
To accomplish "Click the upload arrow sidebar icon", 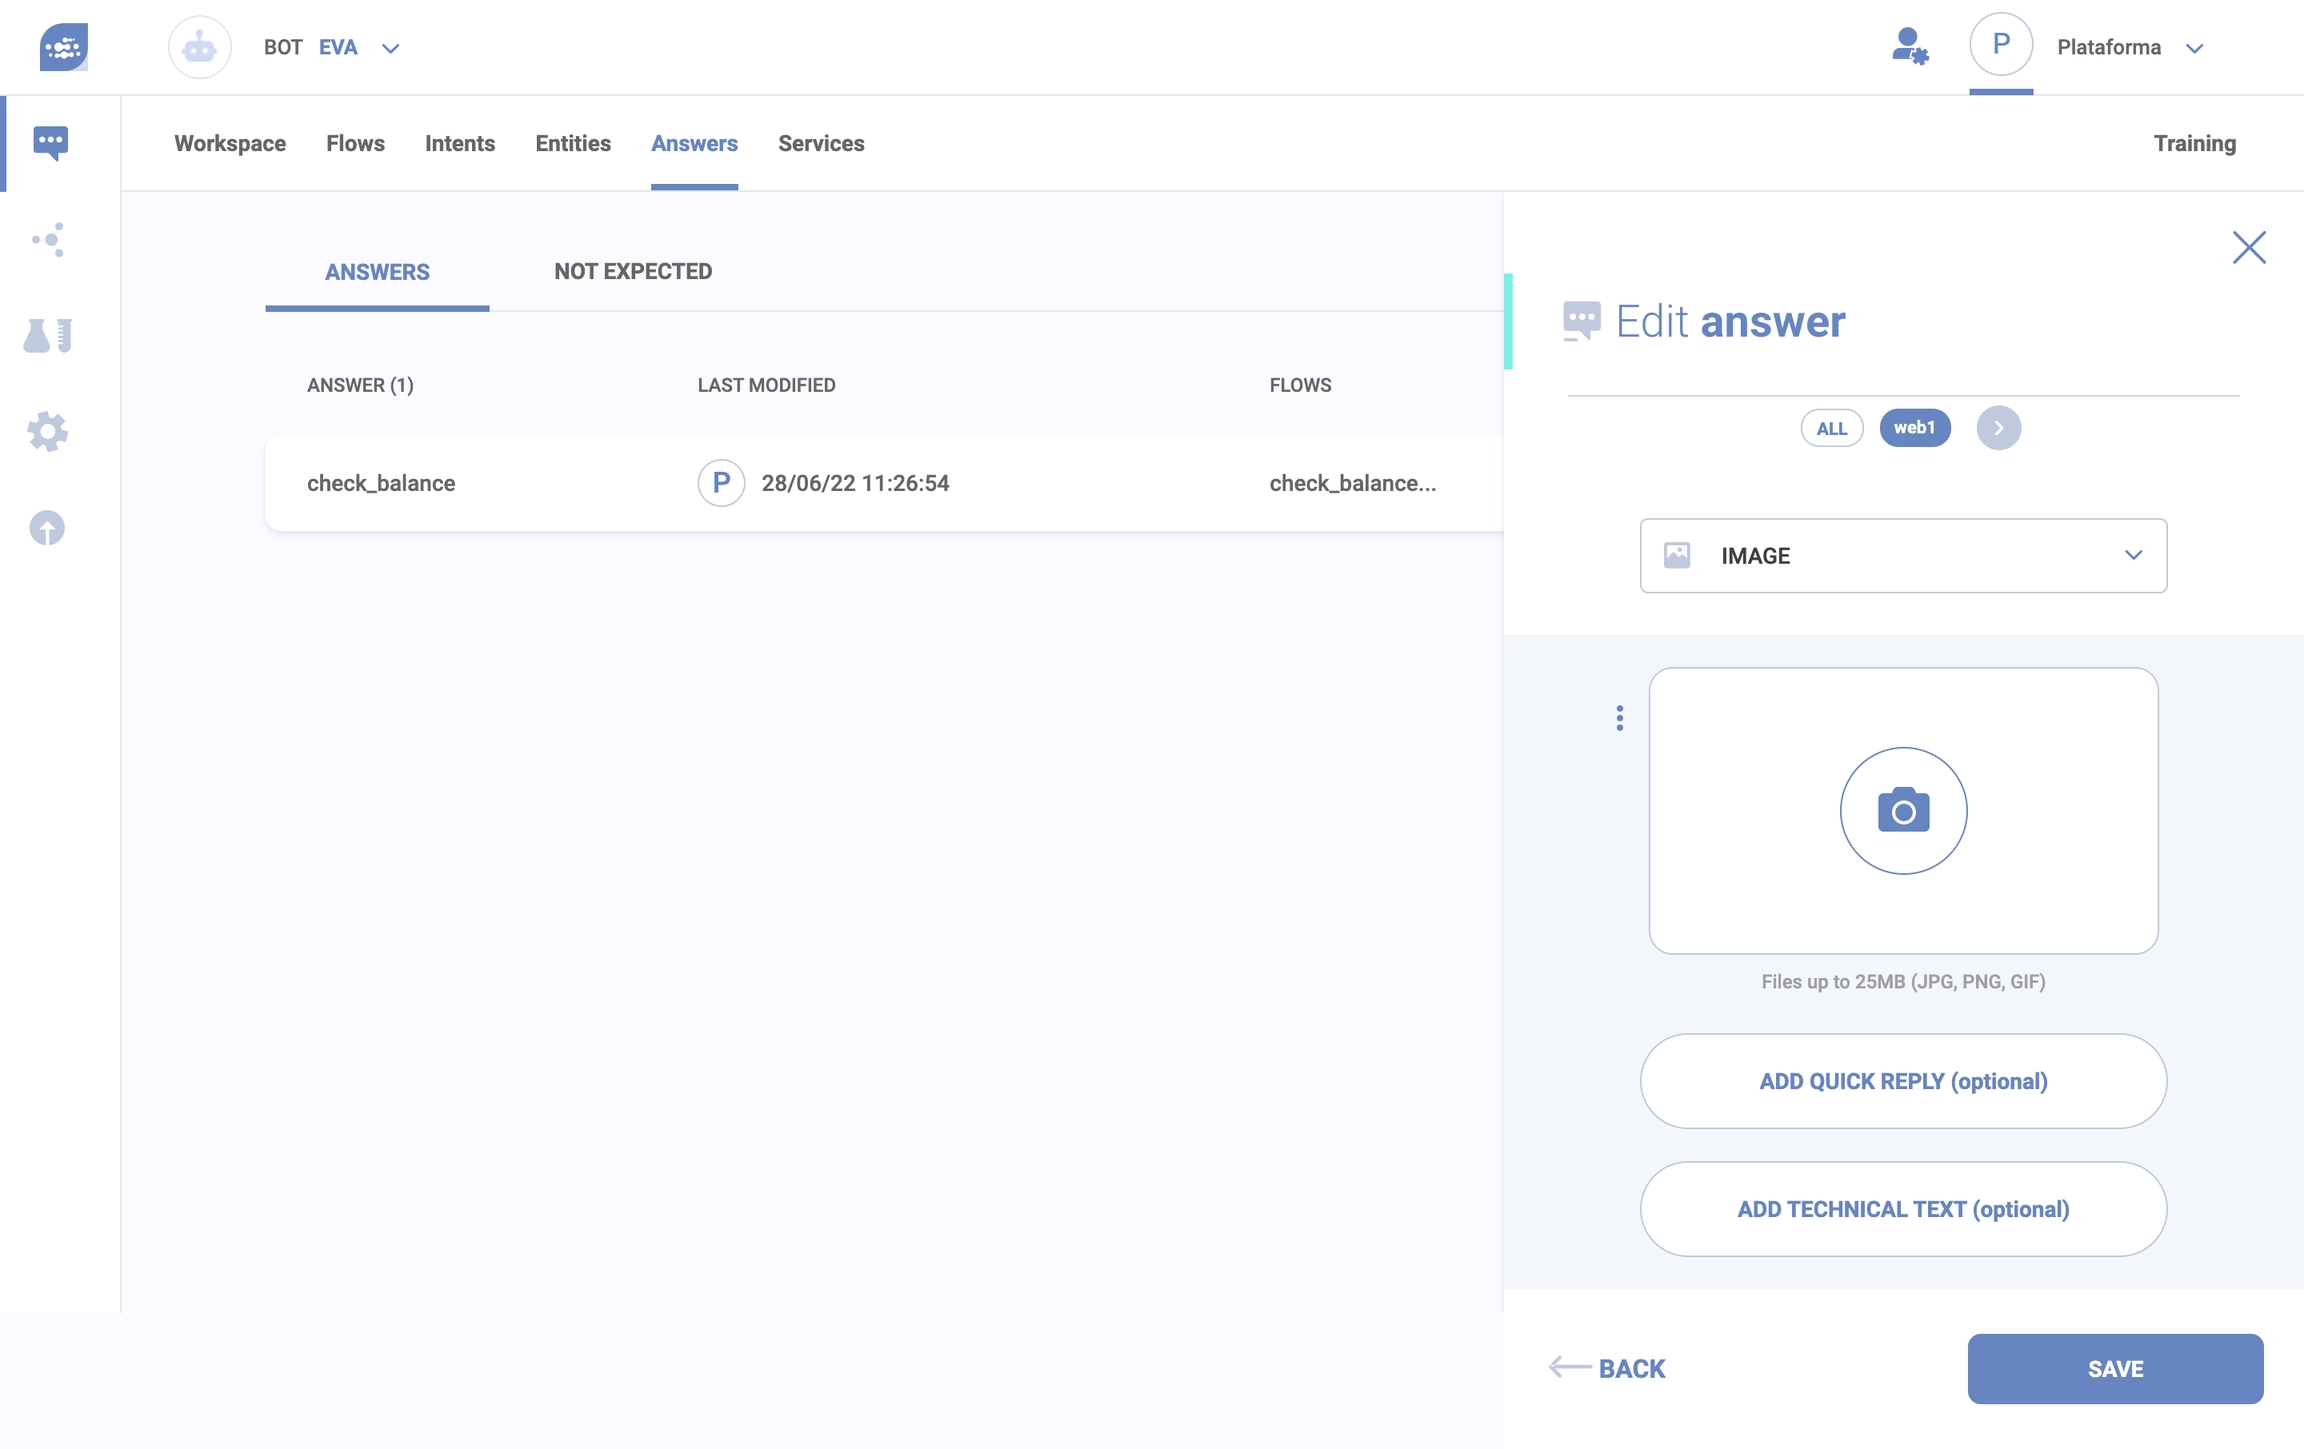I will [x=48, y=528].
